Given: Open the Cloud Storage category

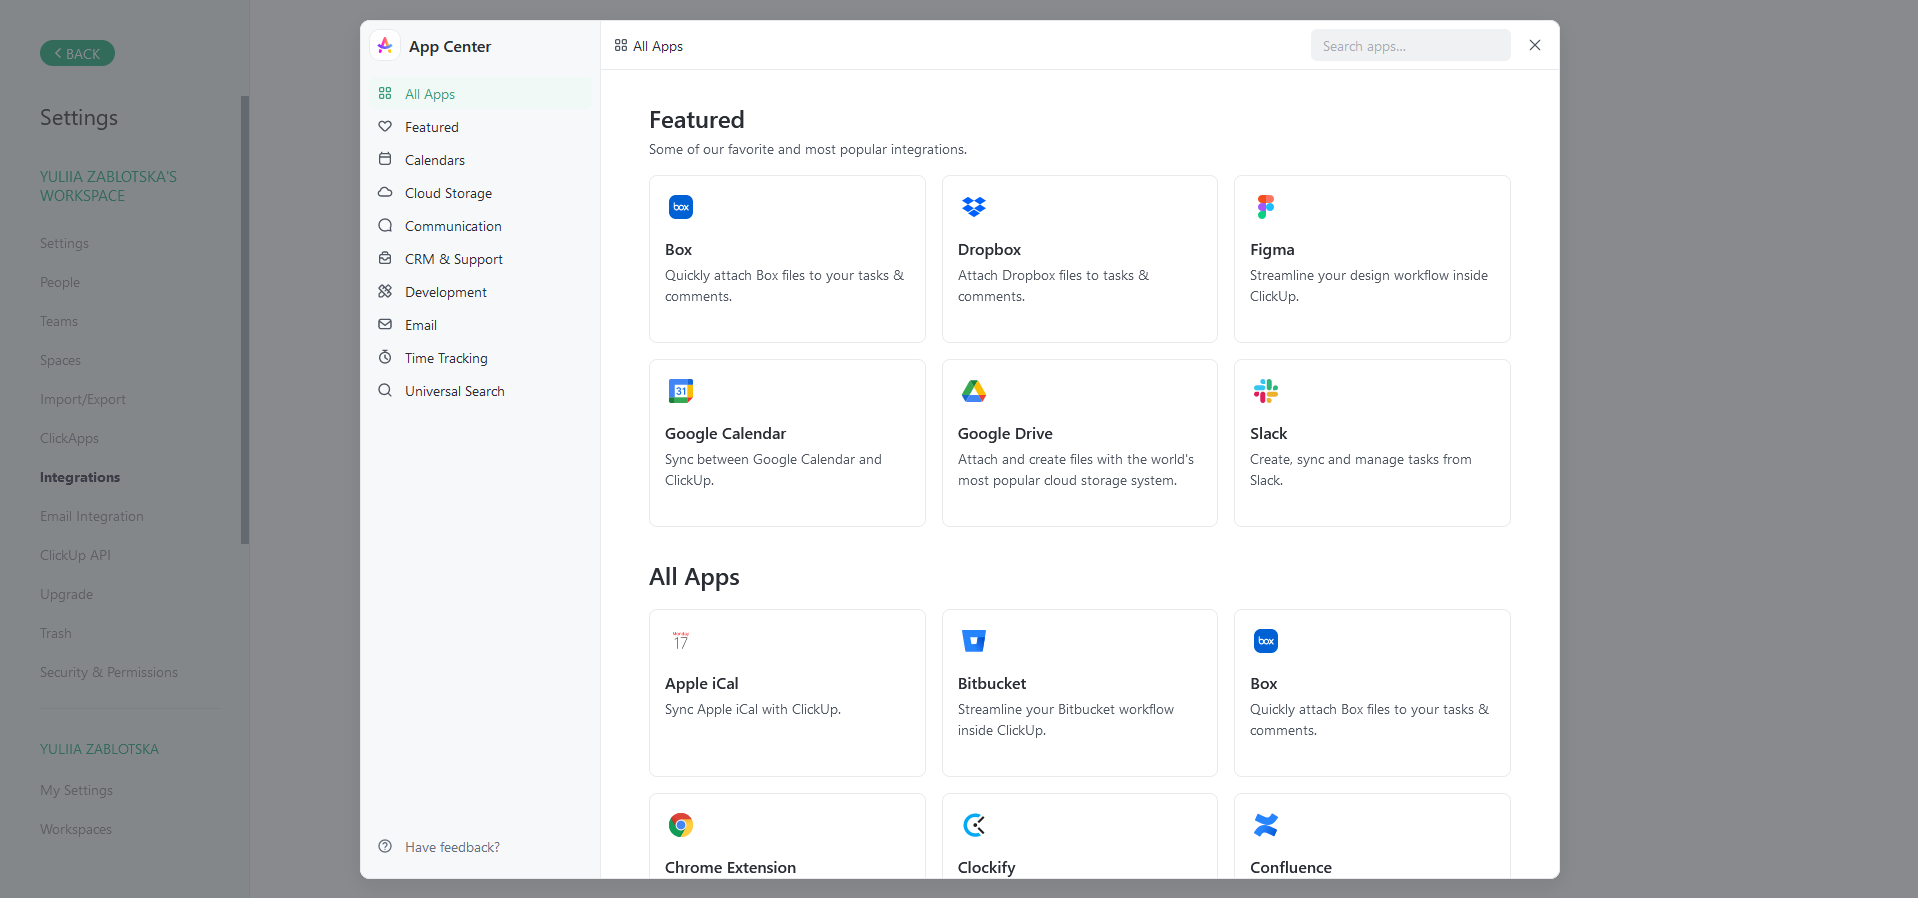Looking at the screenshot, I should tap(480, 193).
